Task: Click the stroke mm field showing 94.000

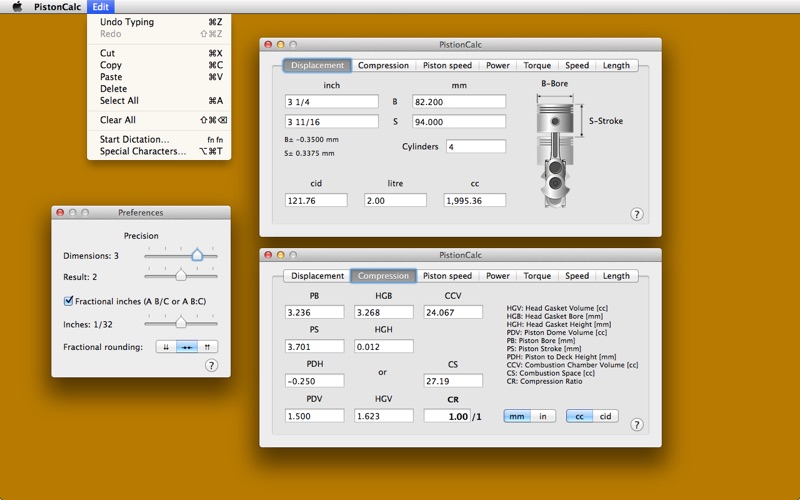Action: [x=459, y=121]
